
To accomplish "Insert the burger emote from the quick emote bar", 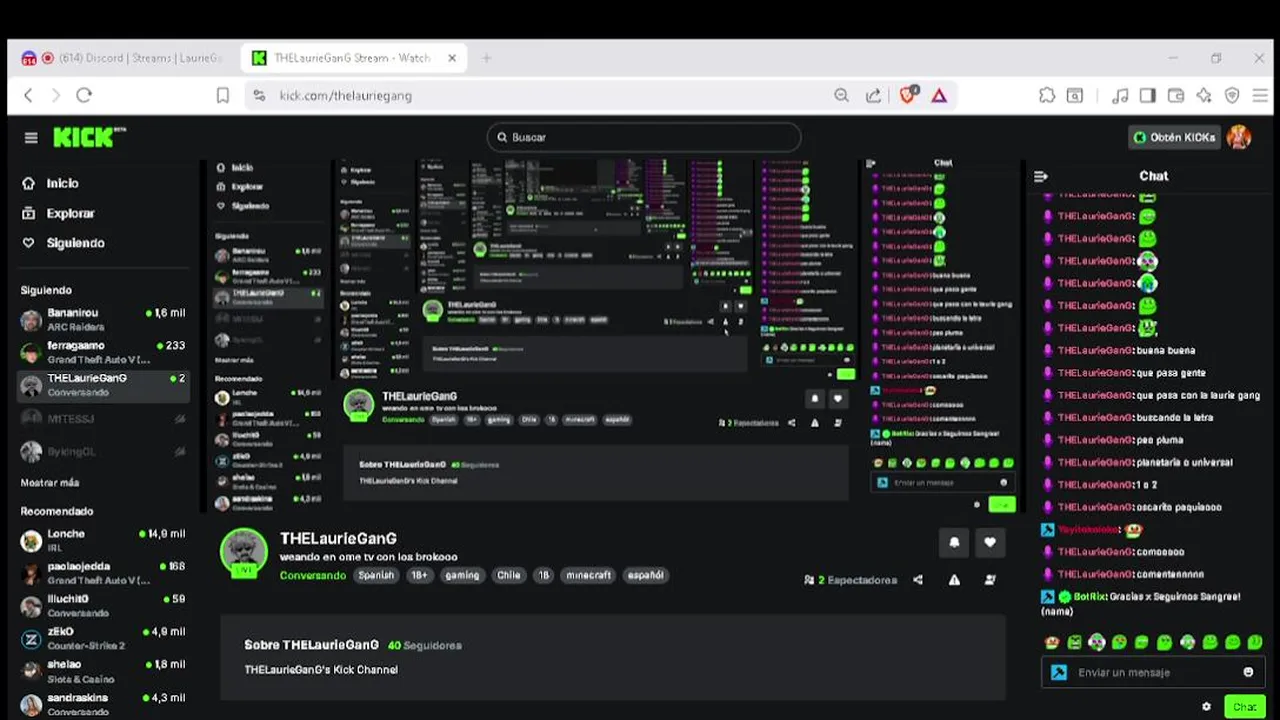I will [1052, 643].
